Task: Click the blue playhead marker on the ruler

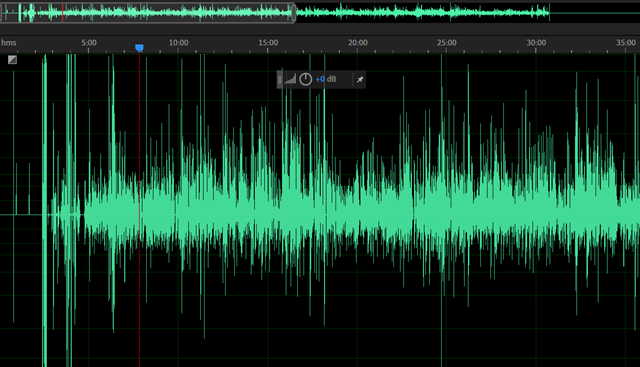Action: (139, 48)
